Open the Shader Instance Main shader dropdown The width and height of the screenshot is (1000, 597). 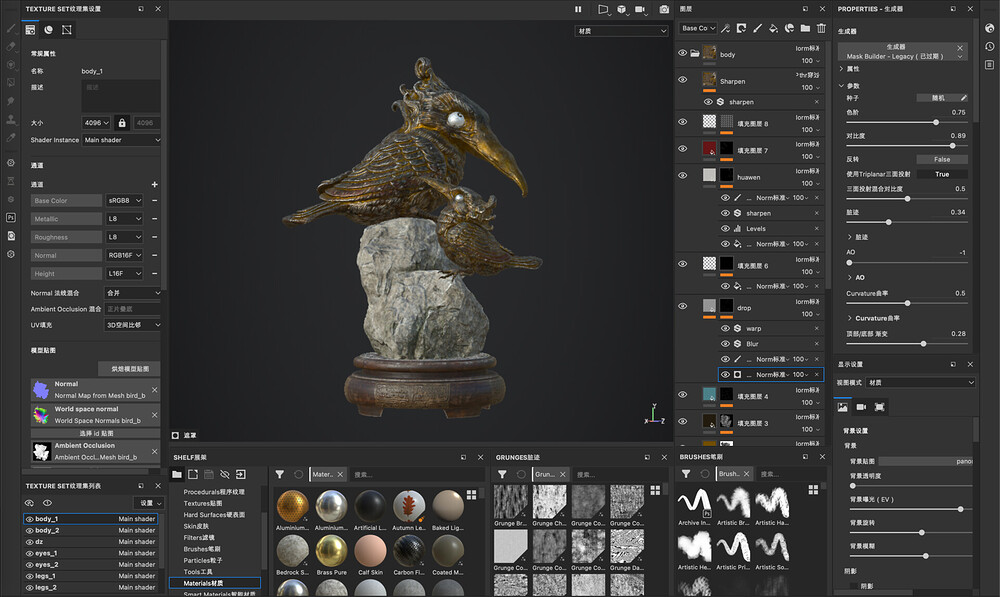[x=121, y=140]
